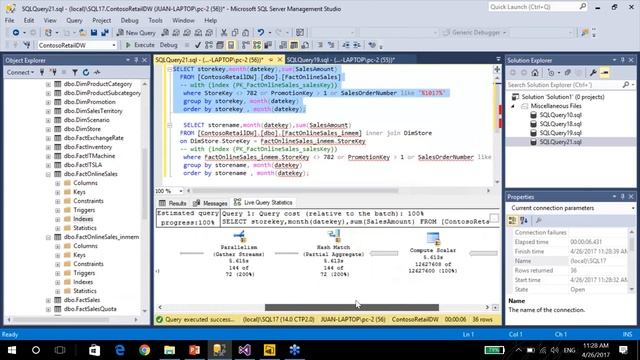
Task: Click the Cut scissors icon
Action: point(224,33)
